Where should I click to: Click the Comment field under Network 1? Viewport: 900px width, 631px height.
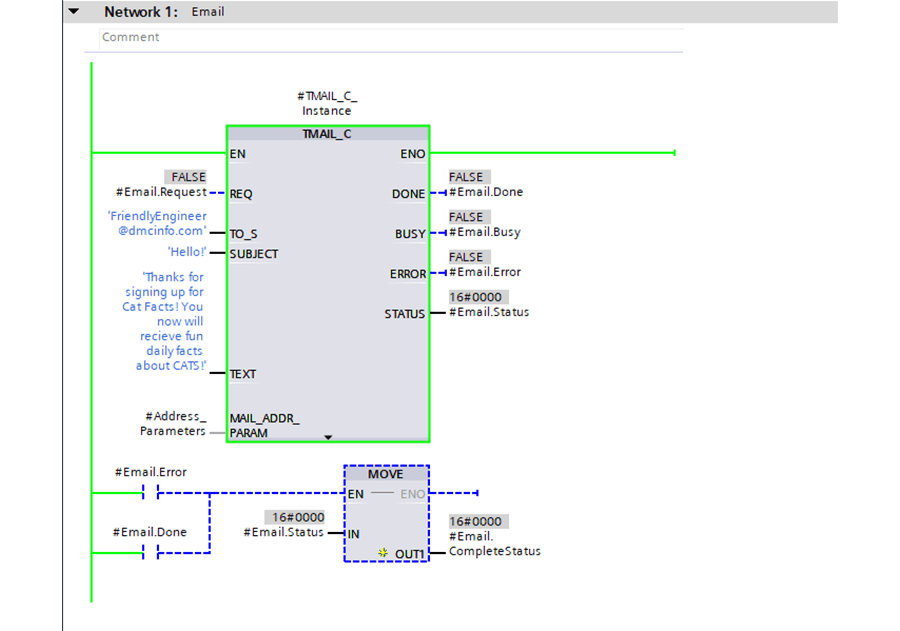(391, 37)
